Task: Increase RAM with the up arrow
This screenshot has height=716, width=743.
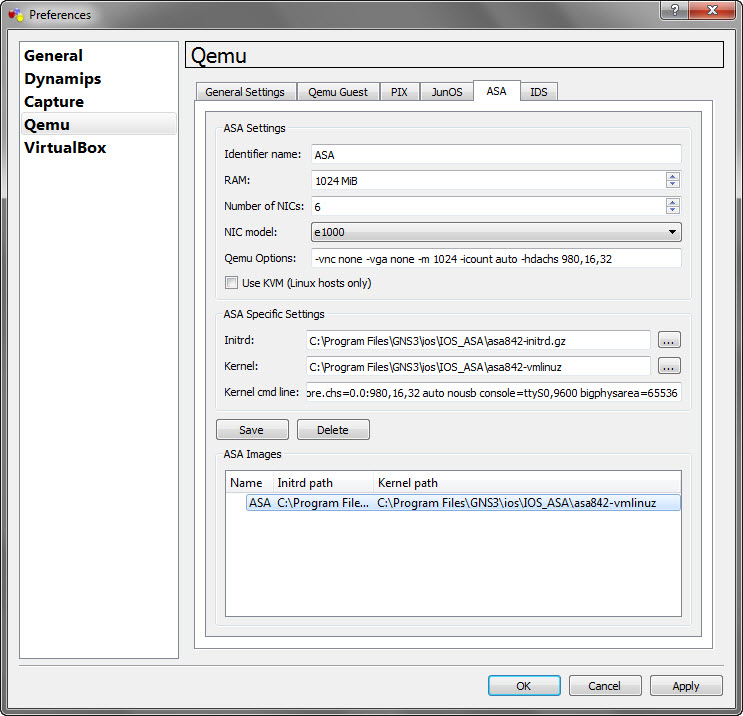Action: [x=673, y=176]
